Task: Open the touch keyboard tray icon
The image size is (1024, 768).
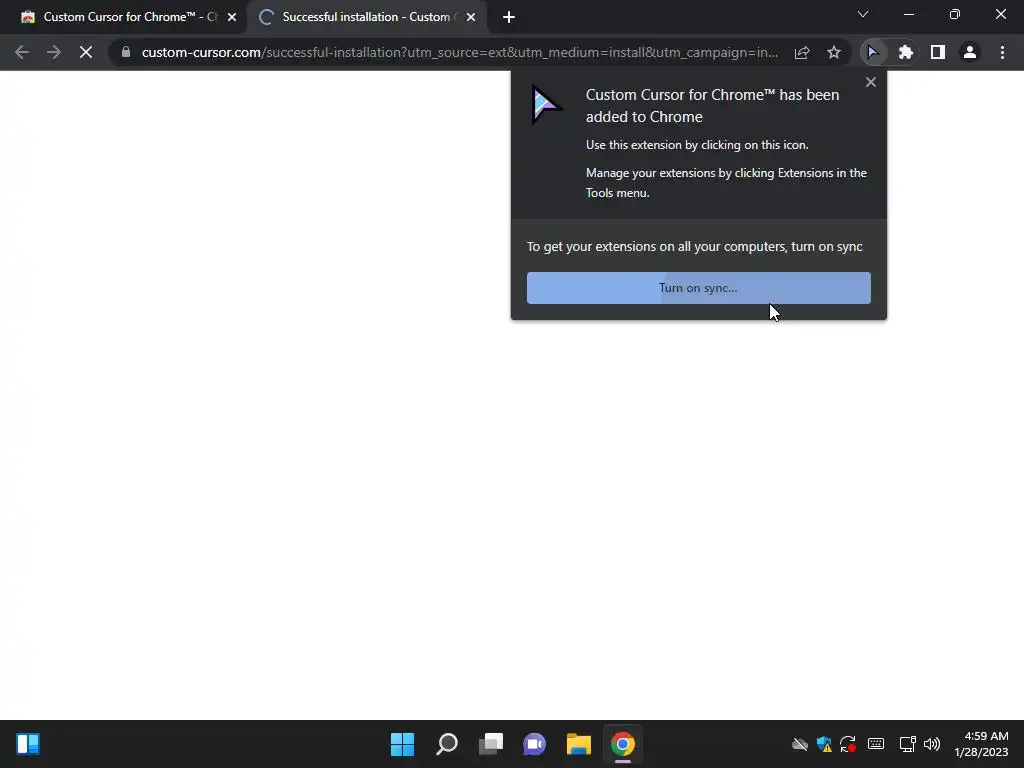Action: [876, 744]
